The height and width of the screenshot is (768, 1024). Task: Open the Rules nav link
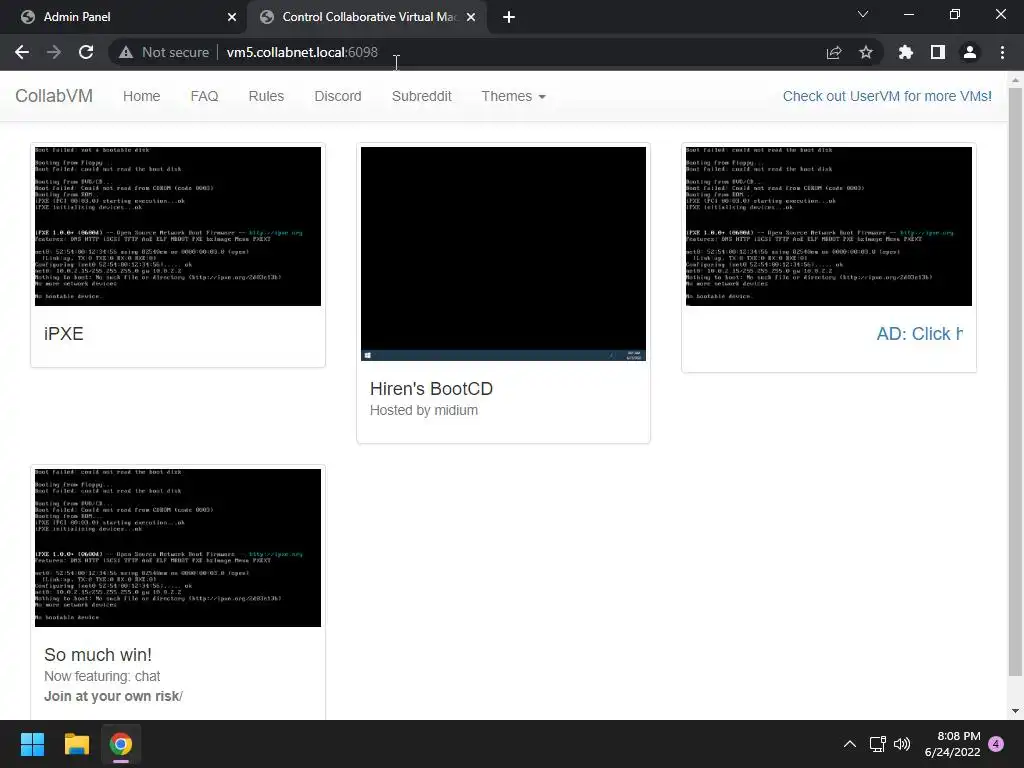(x=266, y=96)
